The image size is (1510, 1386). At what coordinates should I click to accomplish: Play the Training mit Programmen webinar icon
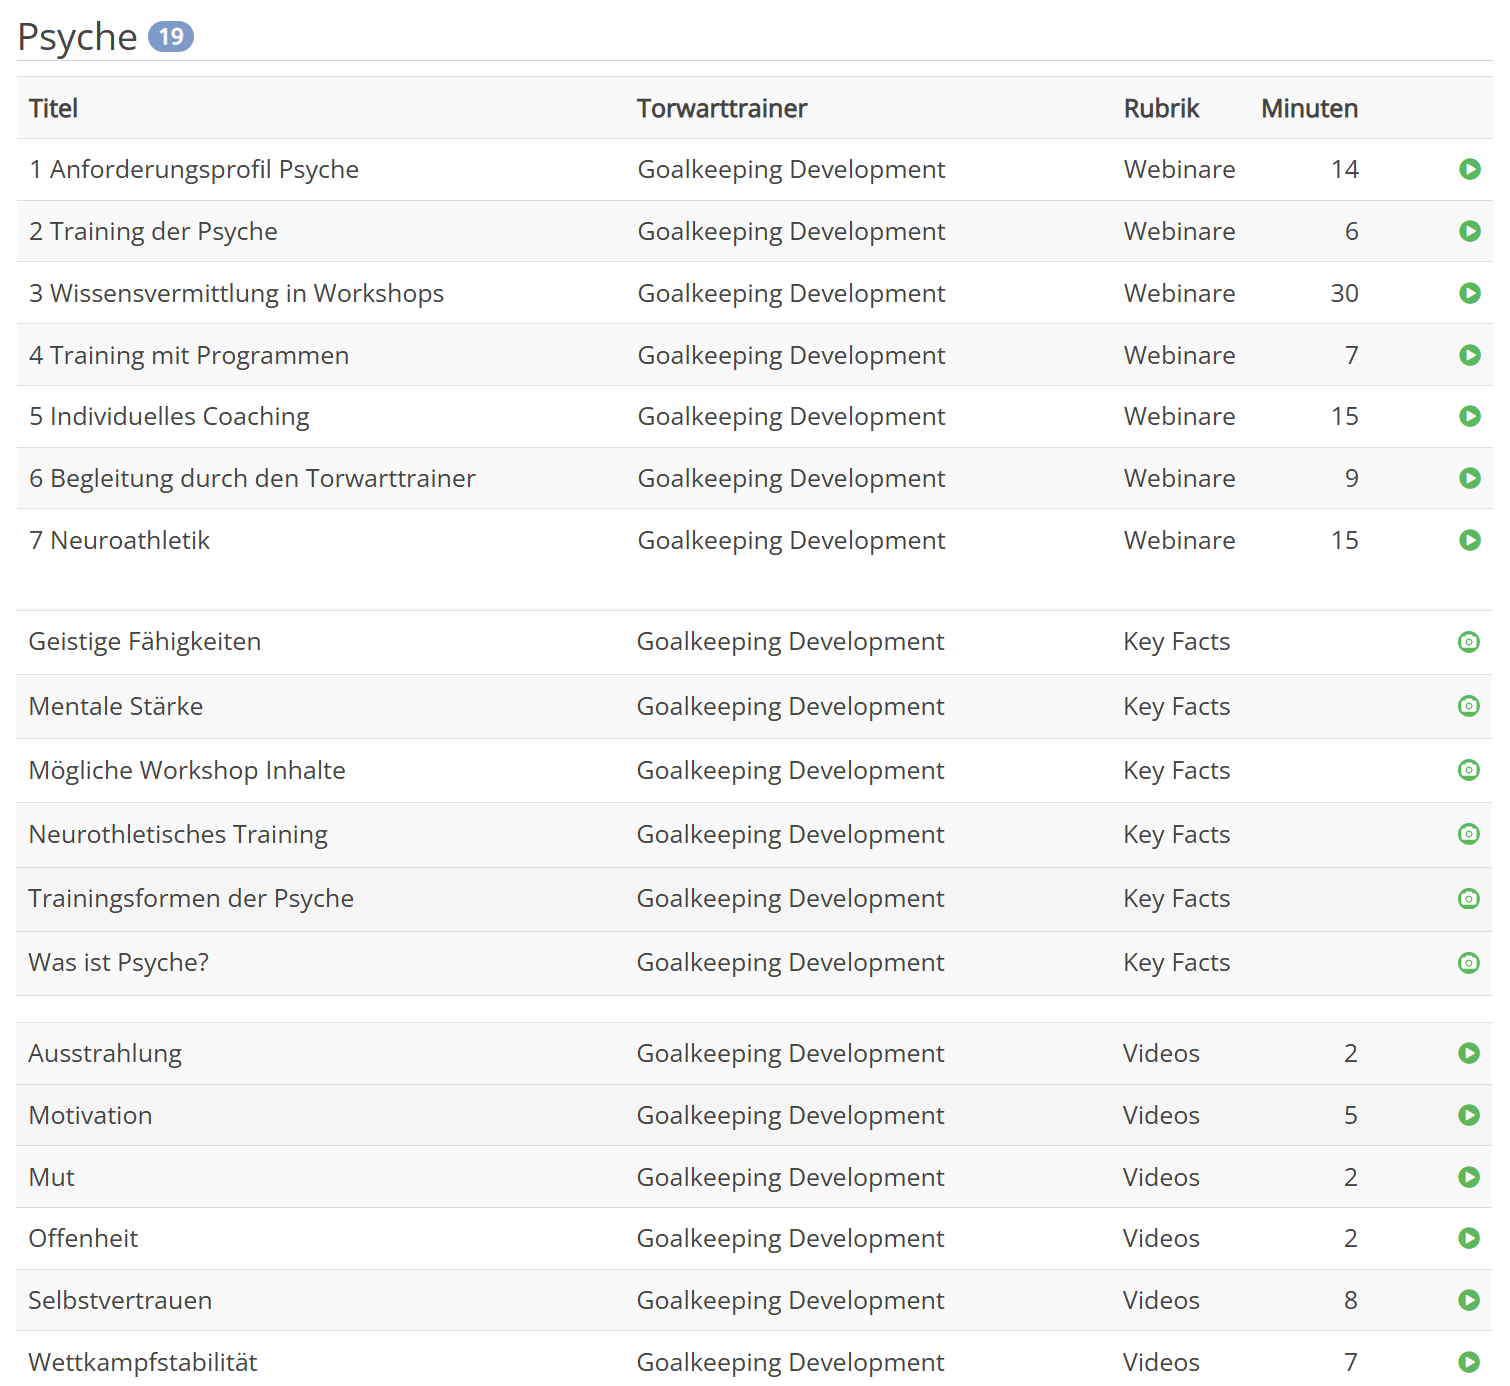point(1469,355)
